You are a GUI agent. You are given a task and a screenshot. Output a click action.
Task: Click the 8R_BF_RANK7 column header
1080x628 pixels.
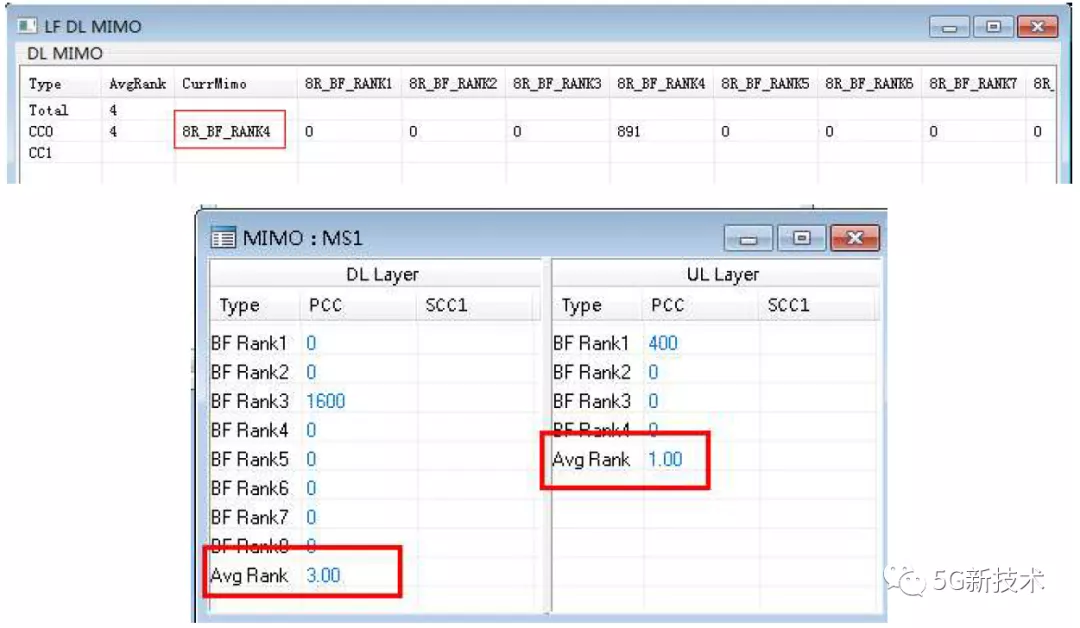point(973,84)
